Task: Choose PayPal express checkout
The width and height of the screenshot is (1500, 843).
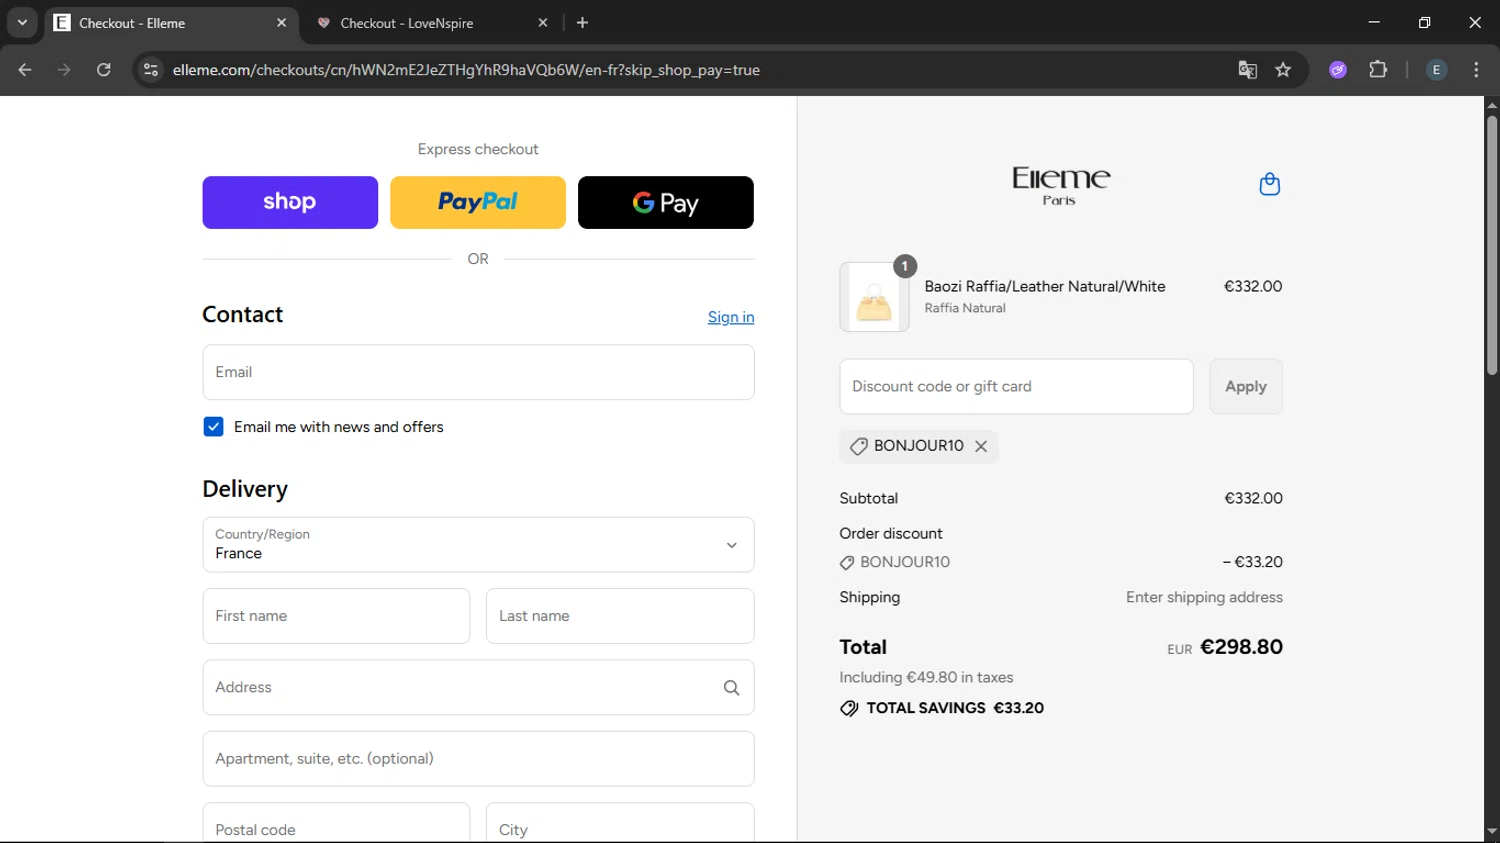Action: [478, 203]
